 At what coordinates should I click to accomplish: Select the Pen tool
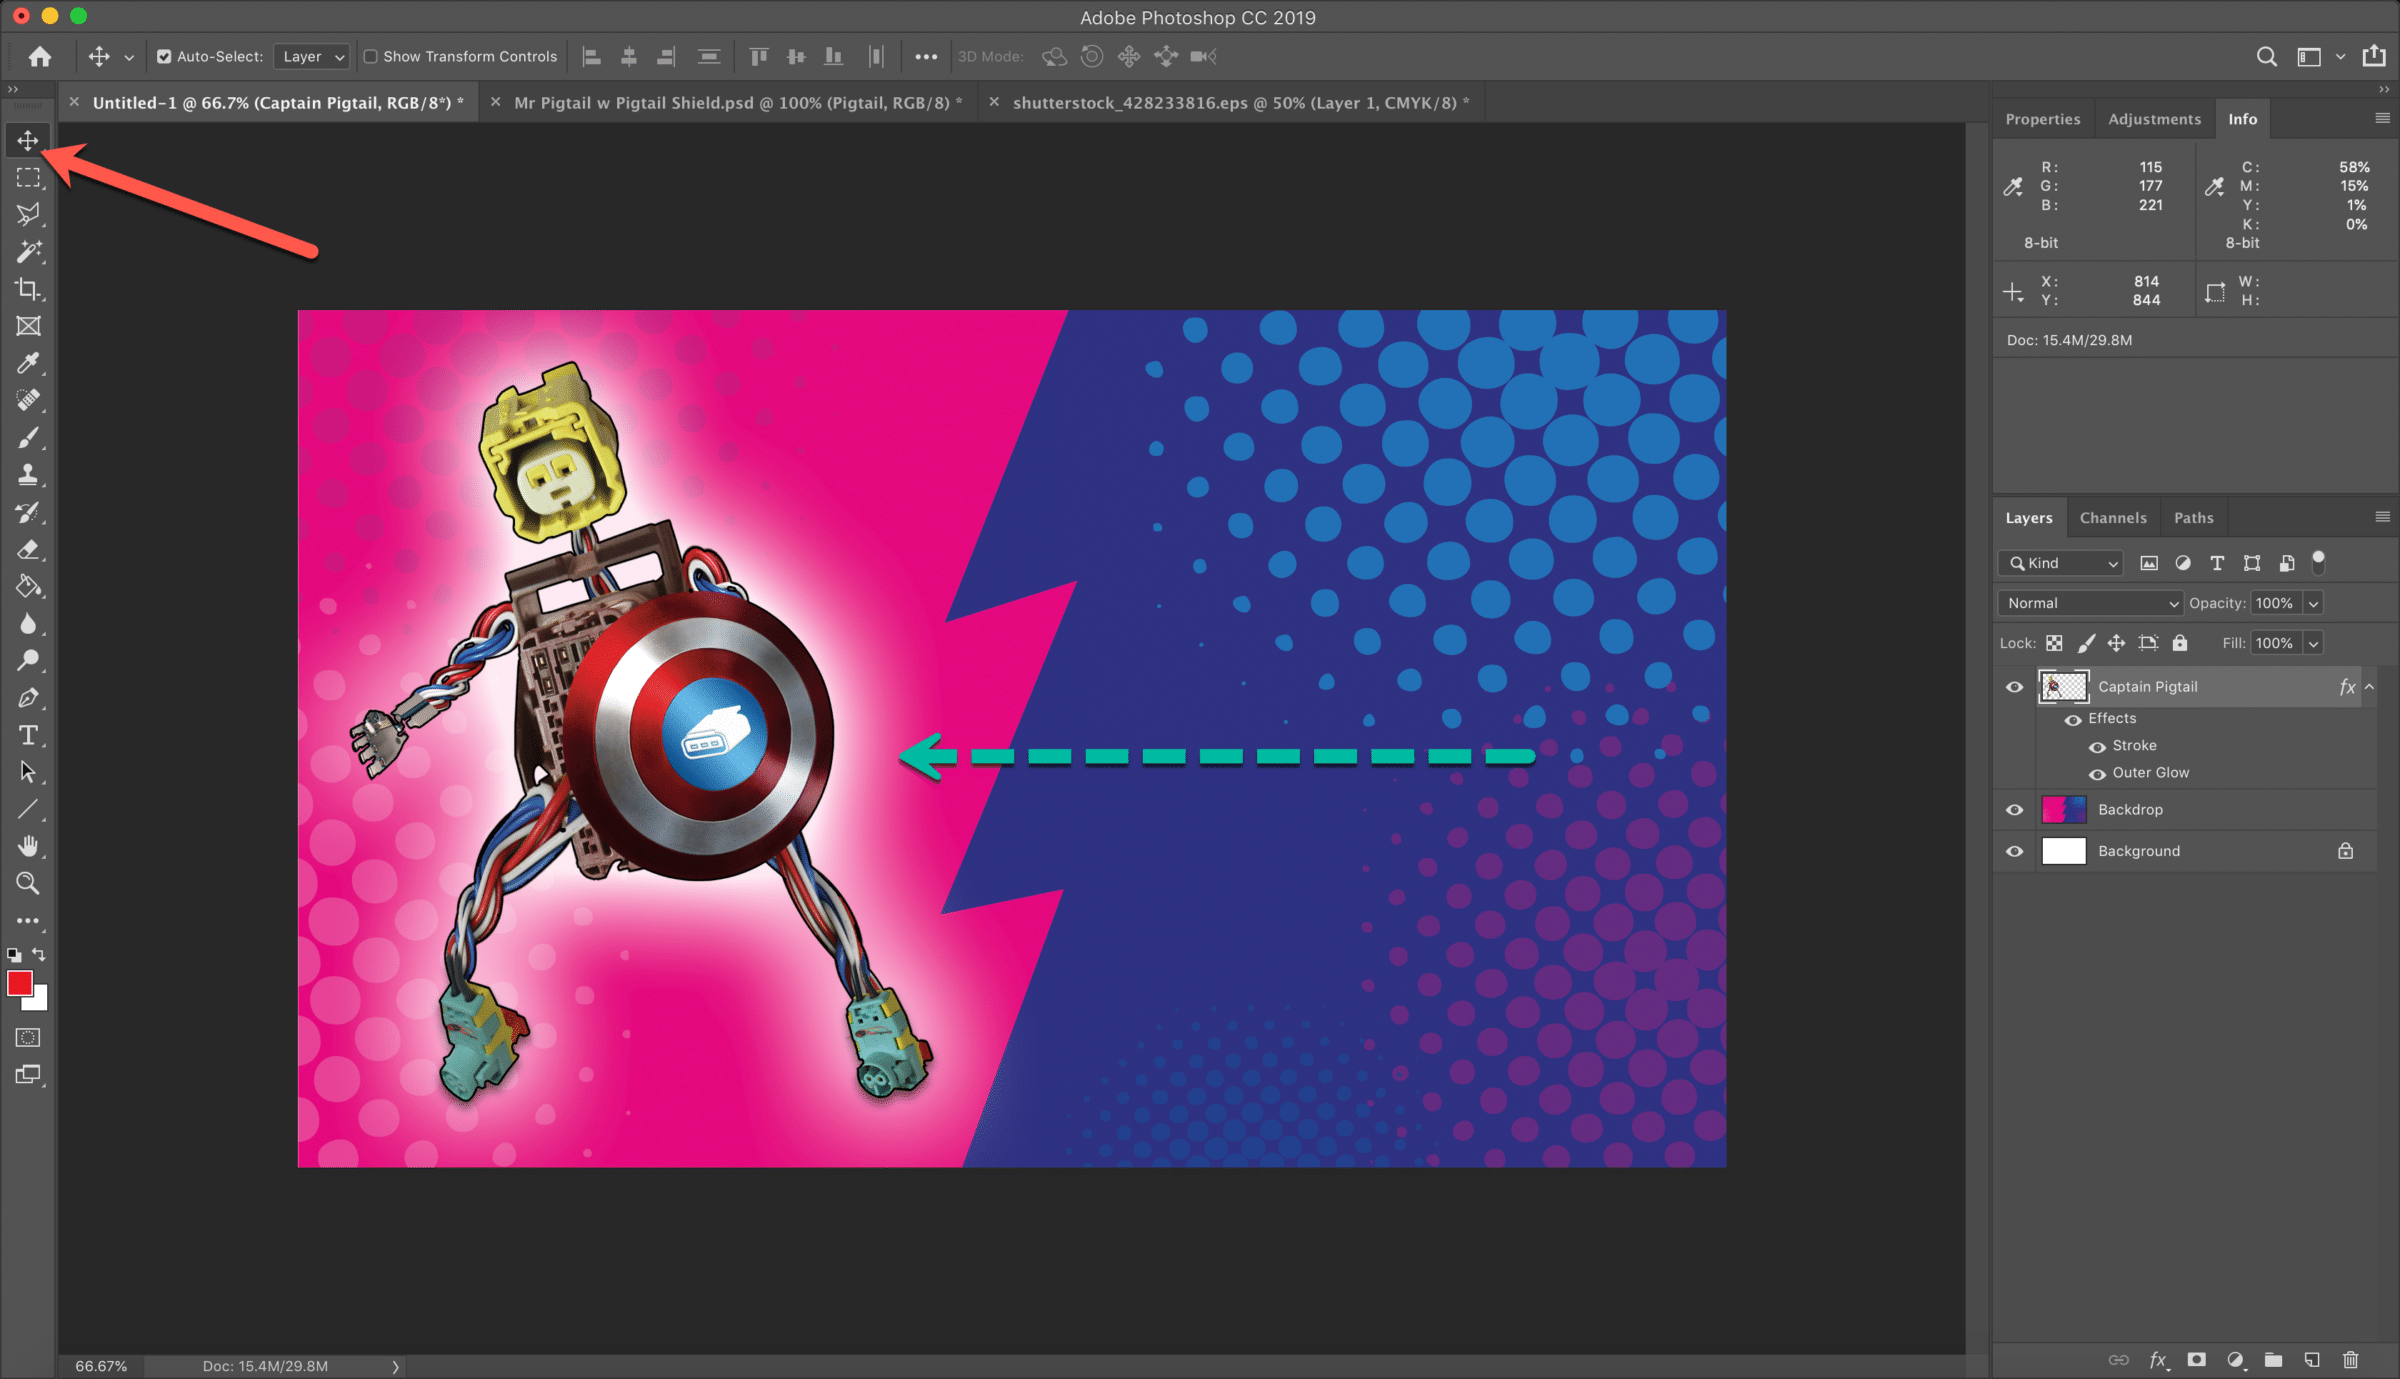coord(28,698)
